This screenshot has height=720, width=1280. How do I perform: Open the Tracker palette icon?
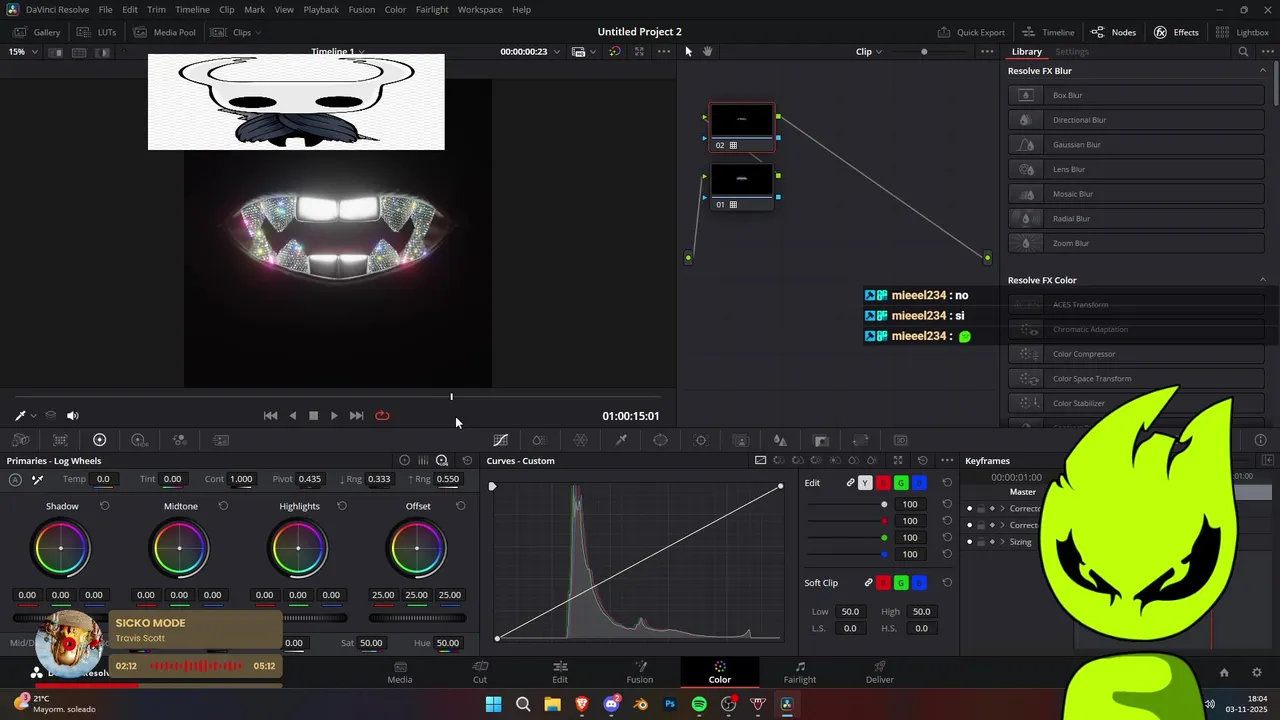point(701,440)
